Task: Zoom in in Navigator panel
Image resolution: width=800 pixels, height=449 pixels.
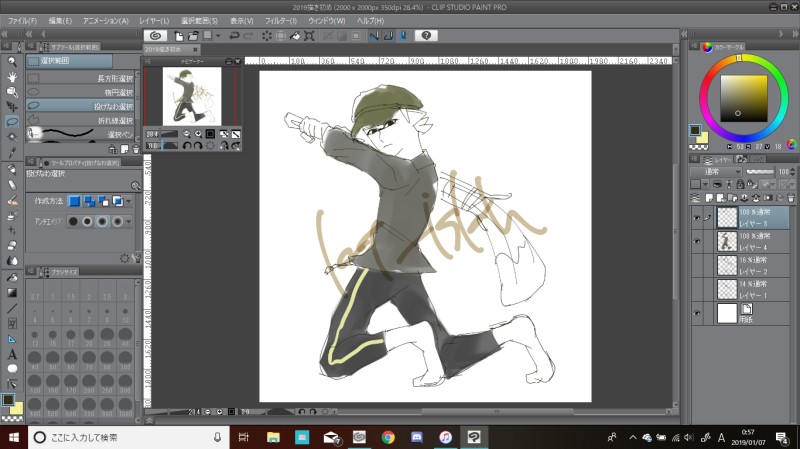Action: click(x=198, y=134)
